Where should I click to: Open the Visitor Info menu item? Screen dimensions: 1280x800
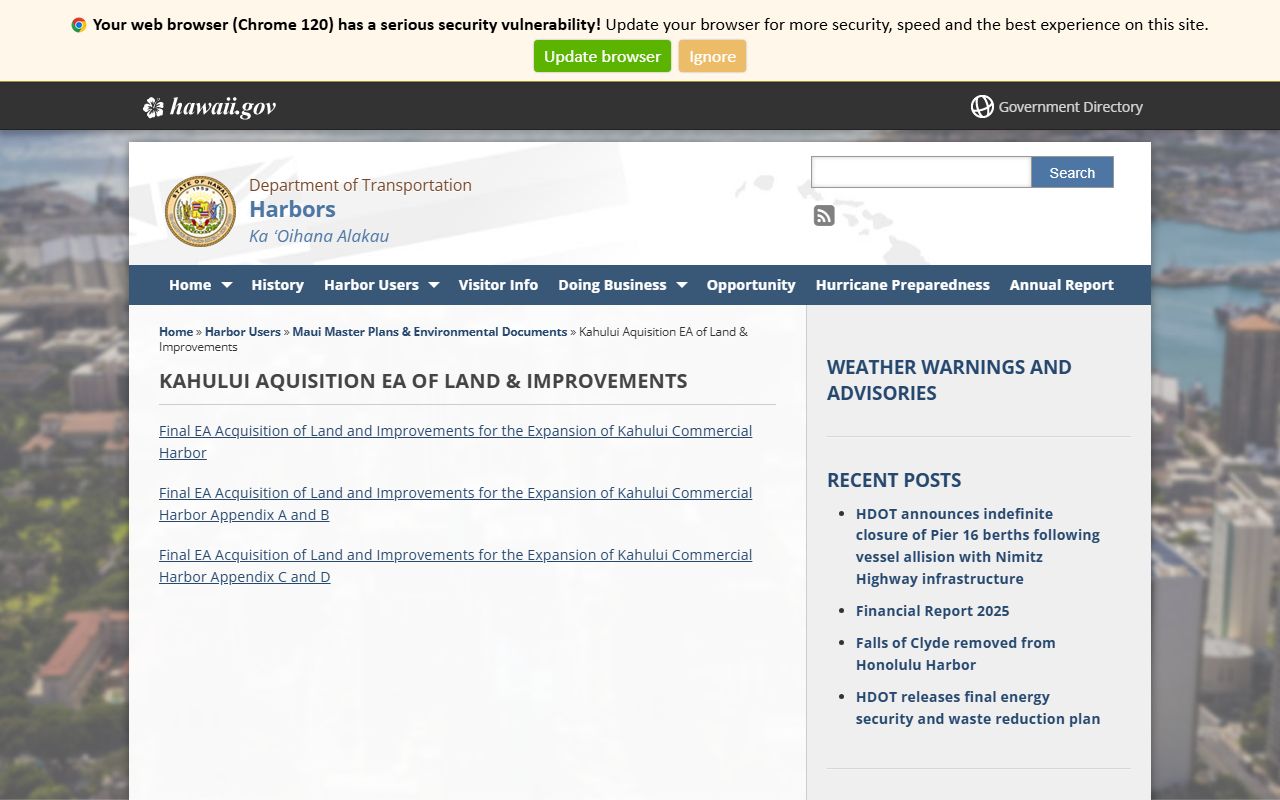pyautogui.click(x=498, y=285)
